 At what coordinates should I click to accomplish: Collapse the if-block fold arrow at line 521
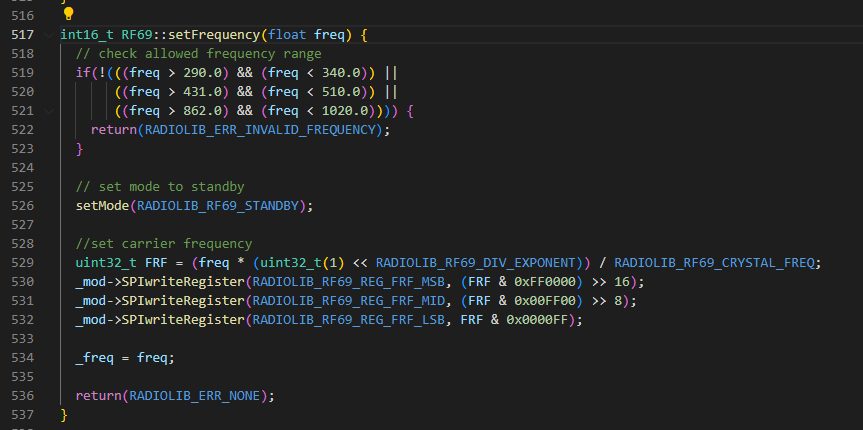pyautogui.click(x=50, y=111)
